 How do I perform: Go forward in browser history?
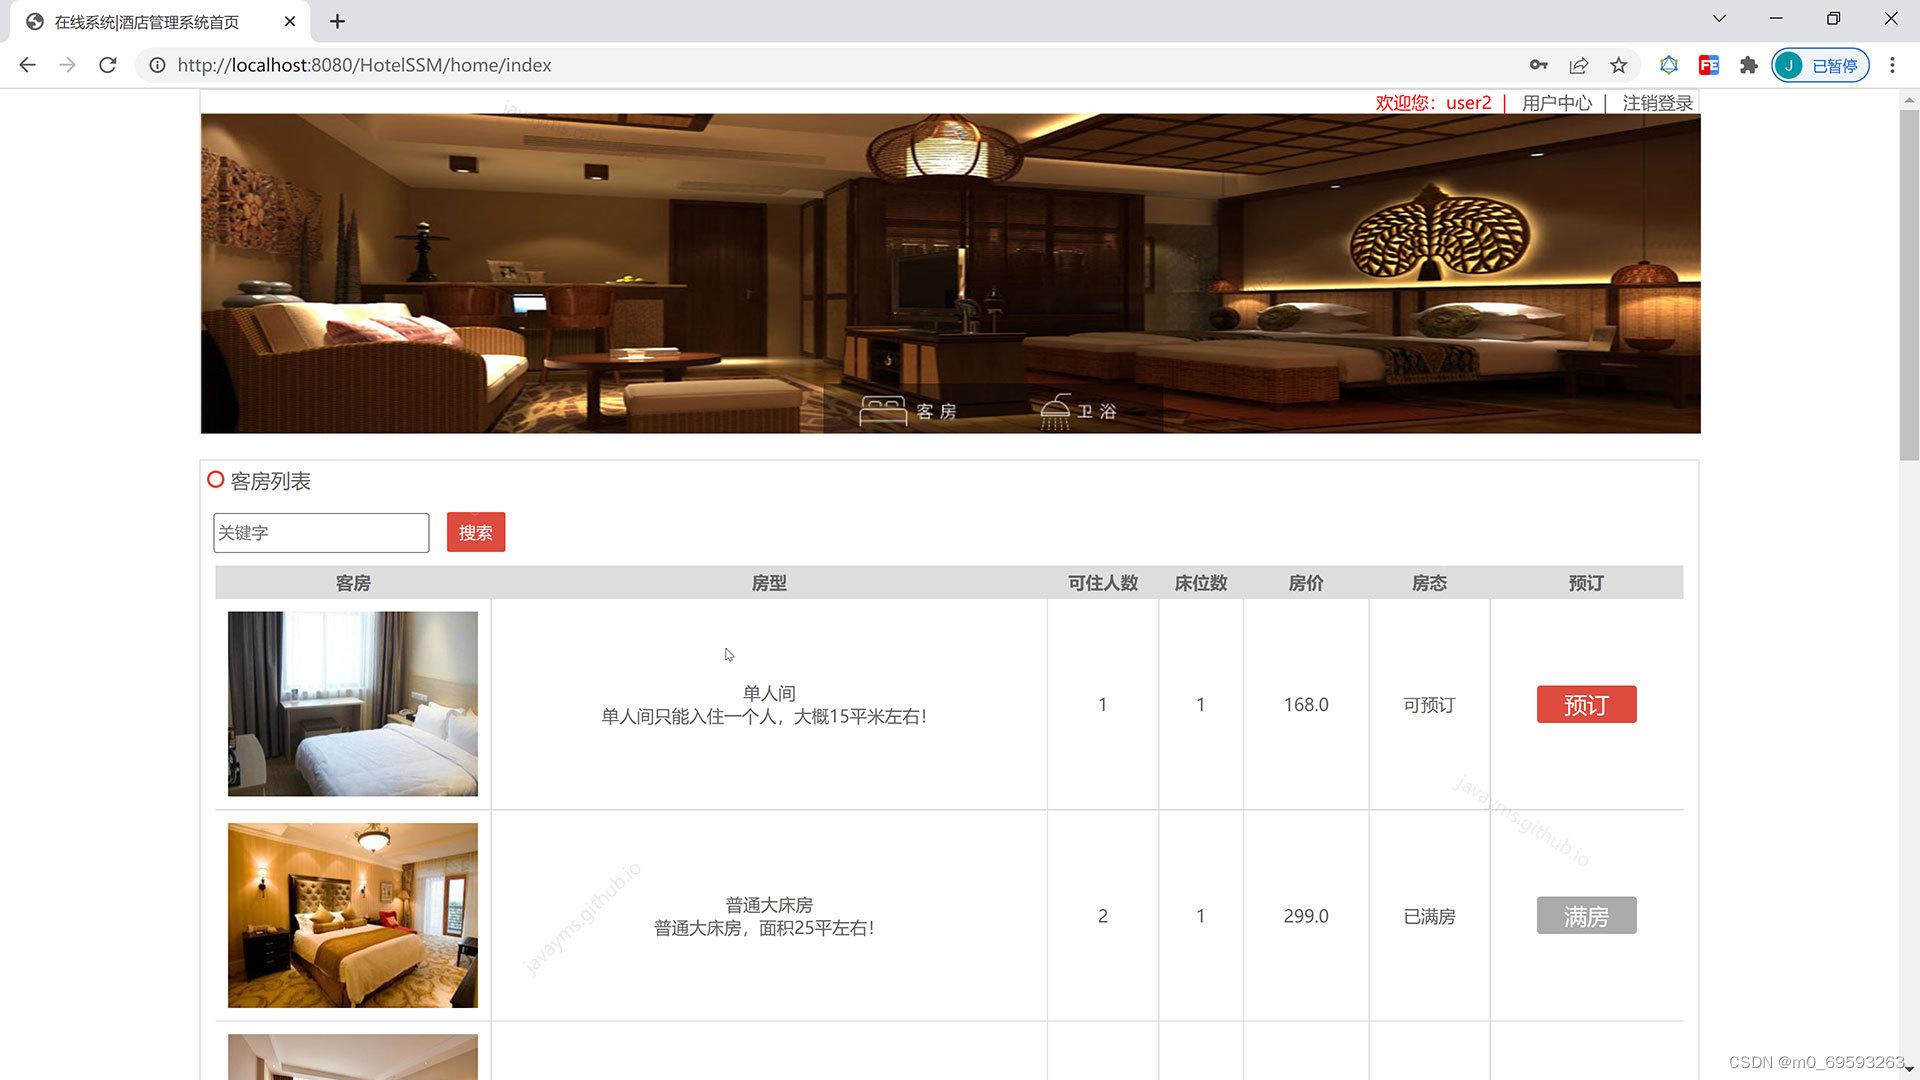coord(67,65)
